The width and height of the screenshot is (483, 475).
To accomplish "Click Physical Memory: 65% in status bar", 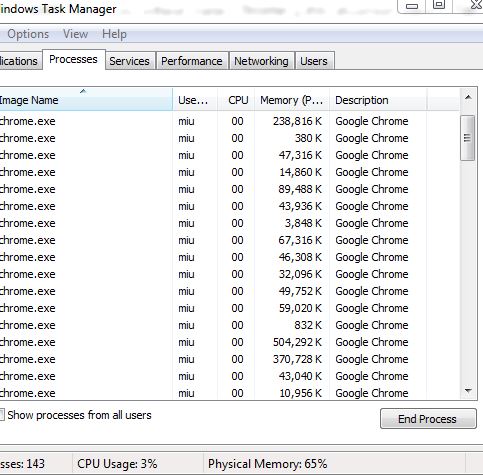I will click(267, 464).
